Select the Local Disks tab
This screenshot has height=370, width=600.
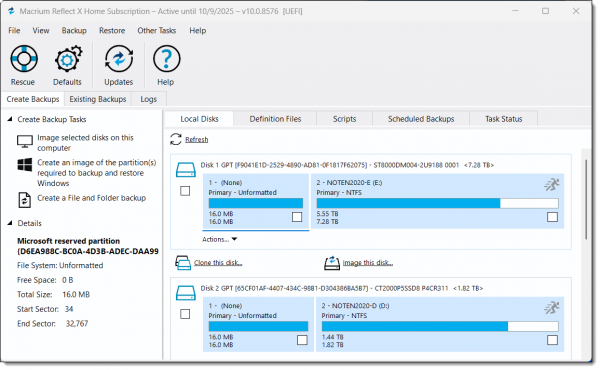point(199,119)
